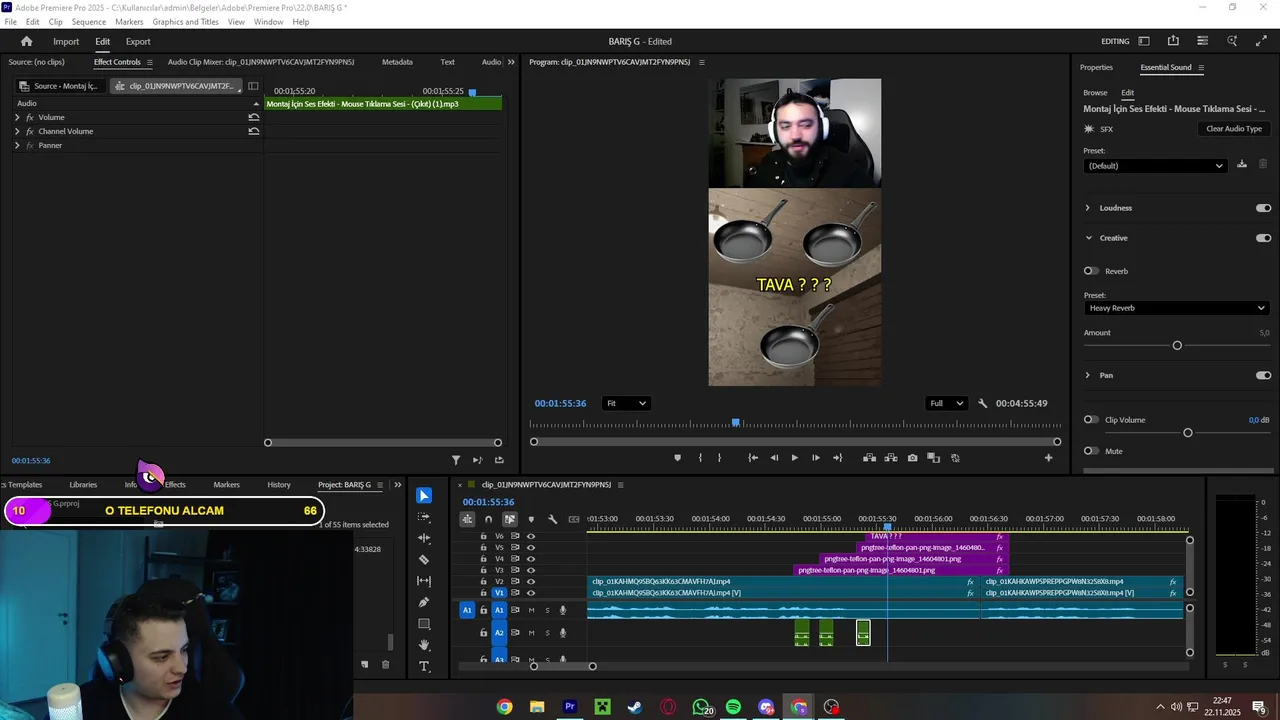Switch to the Browse tab in Essential Sound
1280x720 pixels.
[1095, 93]
